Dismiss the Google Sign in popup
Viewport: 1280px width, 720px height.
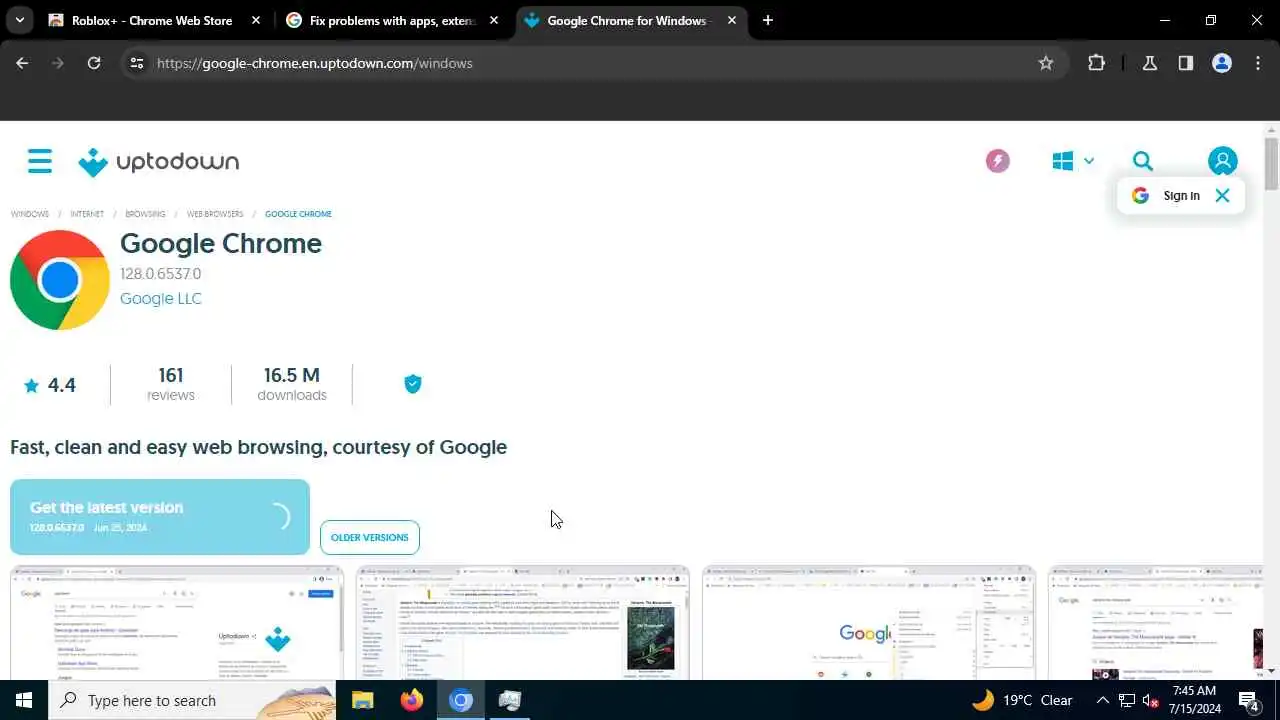click(x=1222, y=196)
